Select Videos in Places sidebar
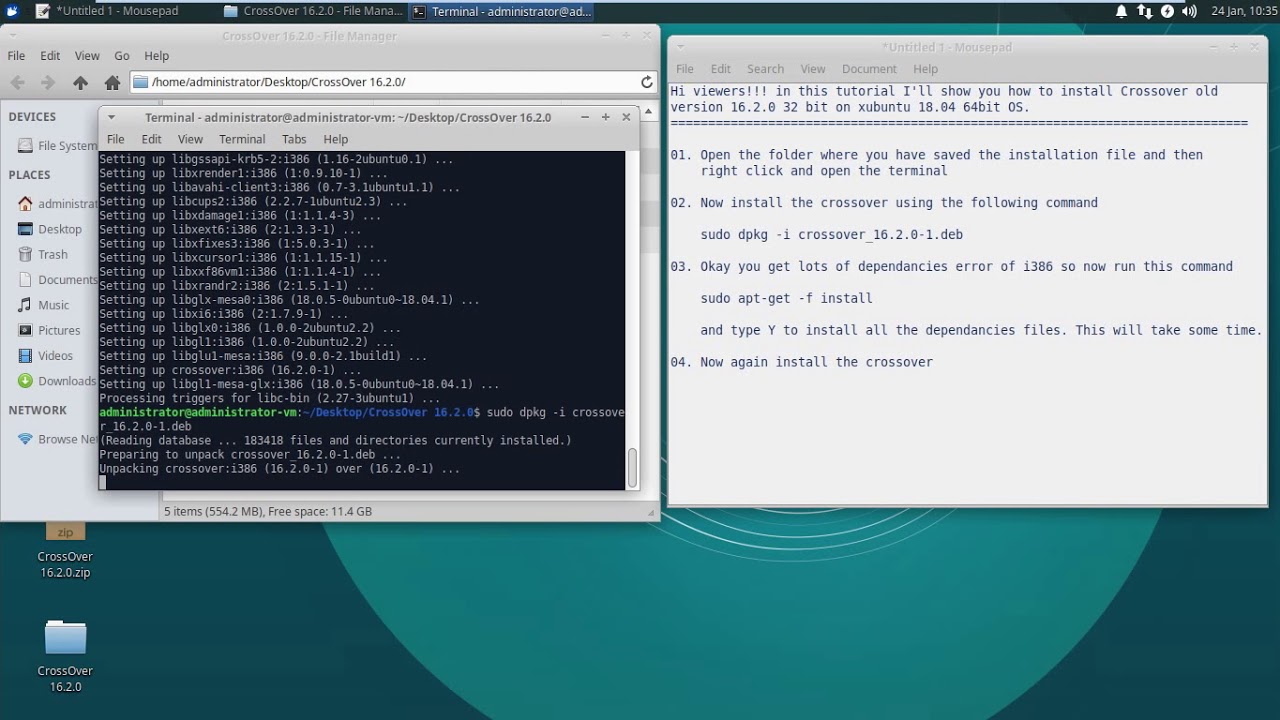 [x=46, y=355]
